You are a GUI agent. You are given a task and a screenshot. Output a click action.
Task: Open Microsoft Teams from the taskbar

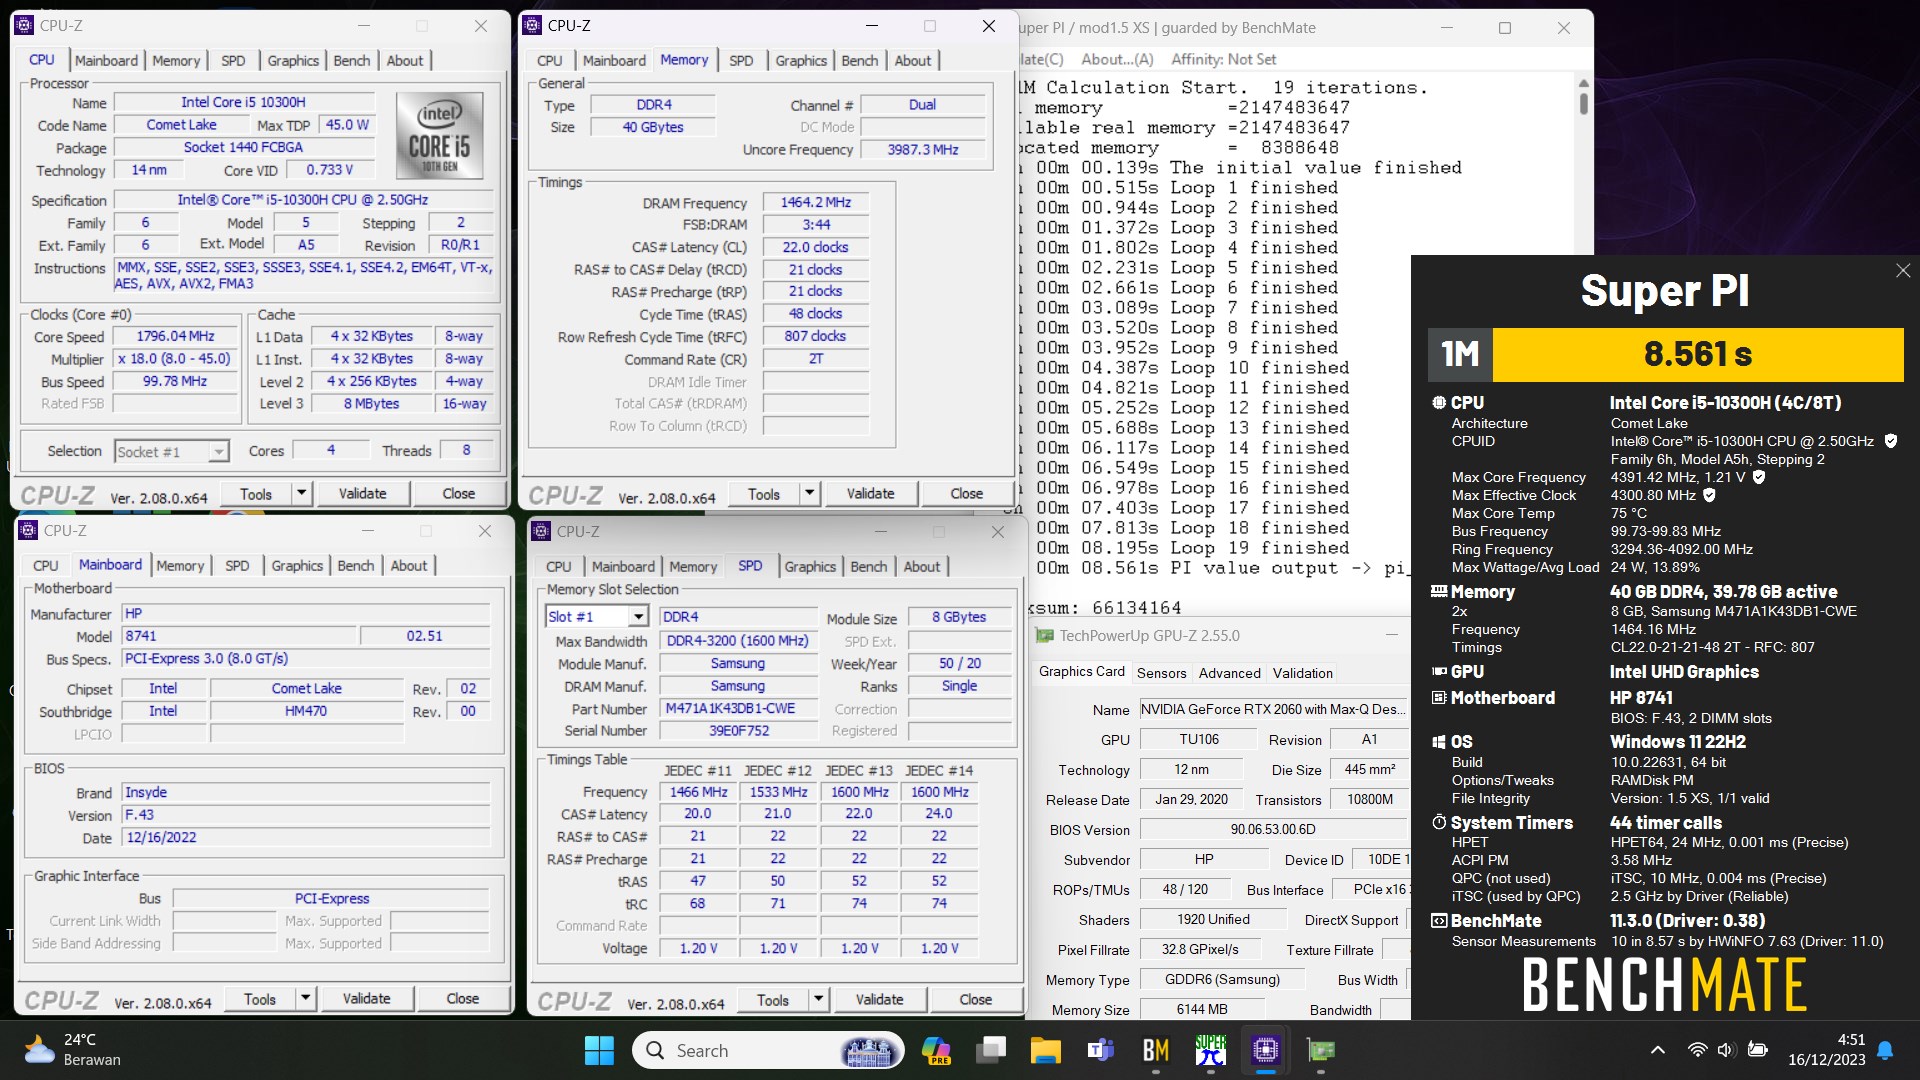[x=1100, y=1050]
